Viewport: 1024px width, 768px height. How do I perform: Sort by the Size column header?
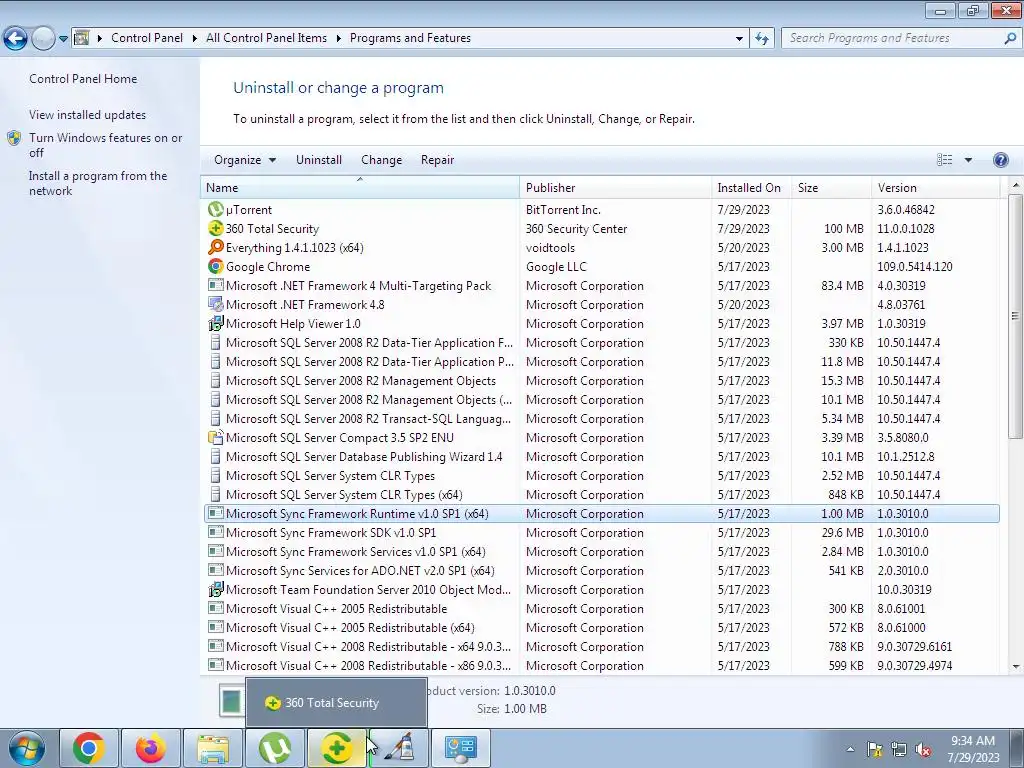(x=831, y=187)
